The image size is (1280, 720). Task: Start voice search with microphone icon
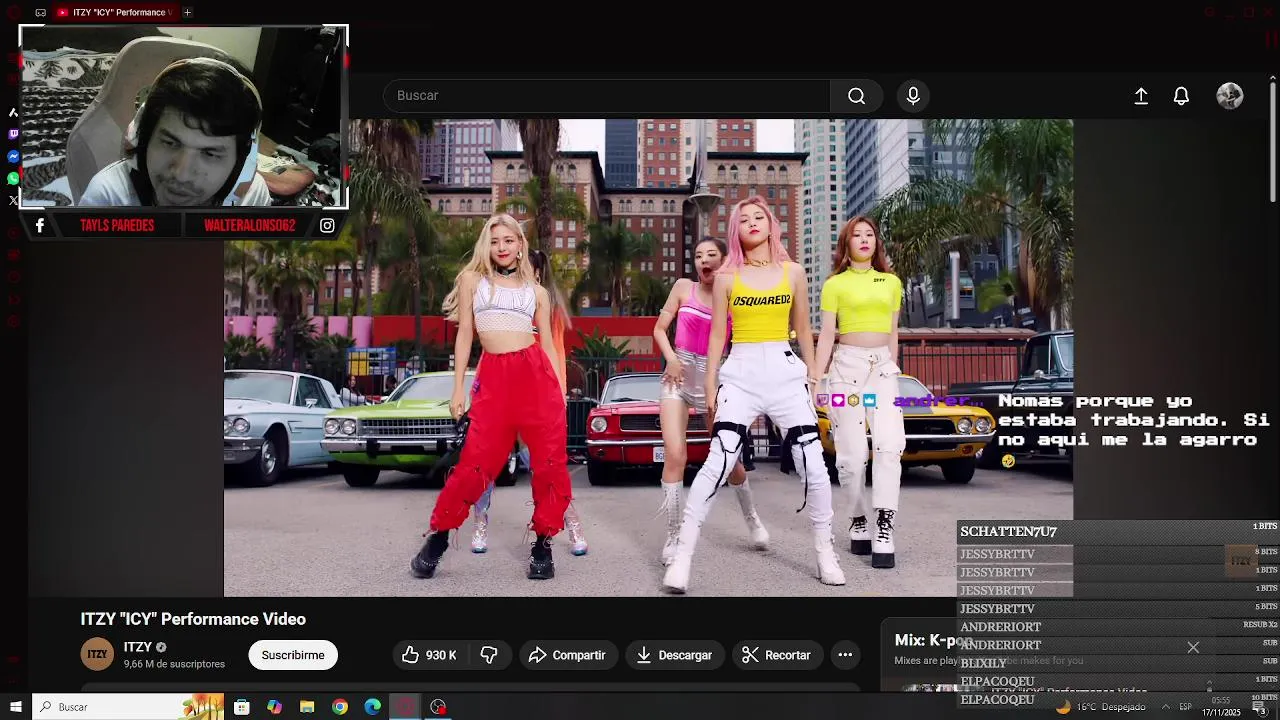[913, 96]
